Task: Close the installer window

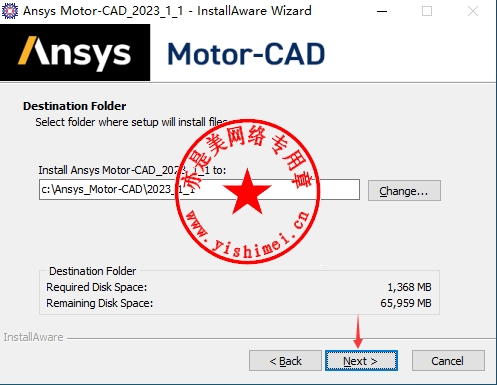Action: pos(473,11)
